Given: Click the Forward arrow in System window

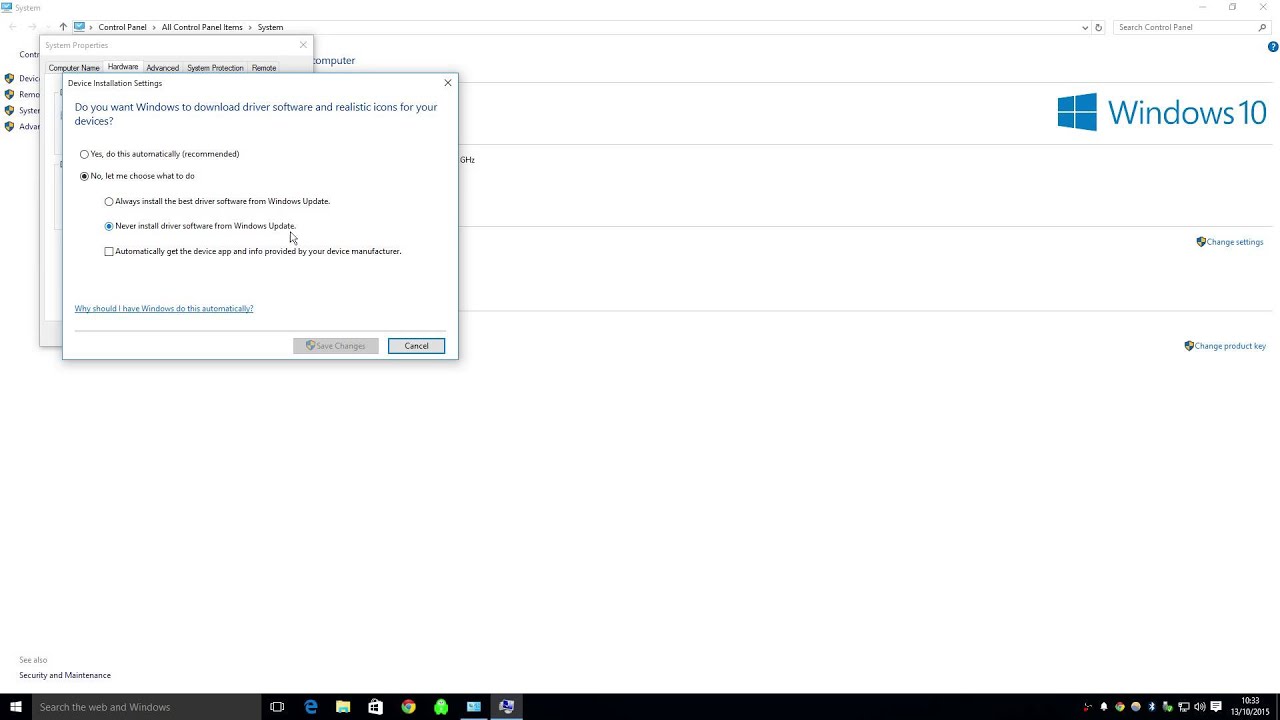Looking at the screenshot, I should click(32, 27).
